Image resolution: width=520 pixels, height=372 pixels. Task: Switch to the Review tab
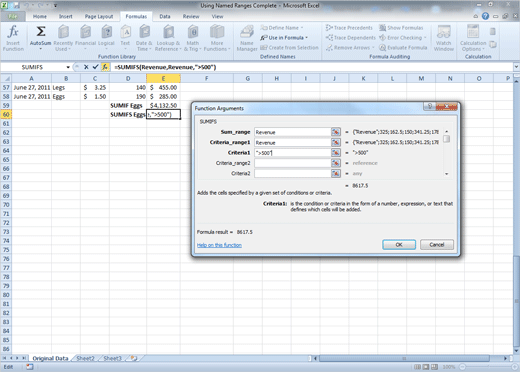click(x=191, y=16)
